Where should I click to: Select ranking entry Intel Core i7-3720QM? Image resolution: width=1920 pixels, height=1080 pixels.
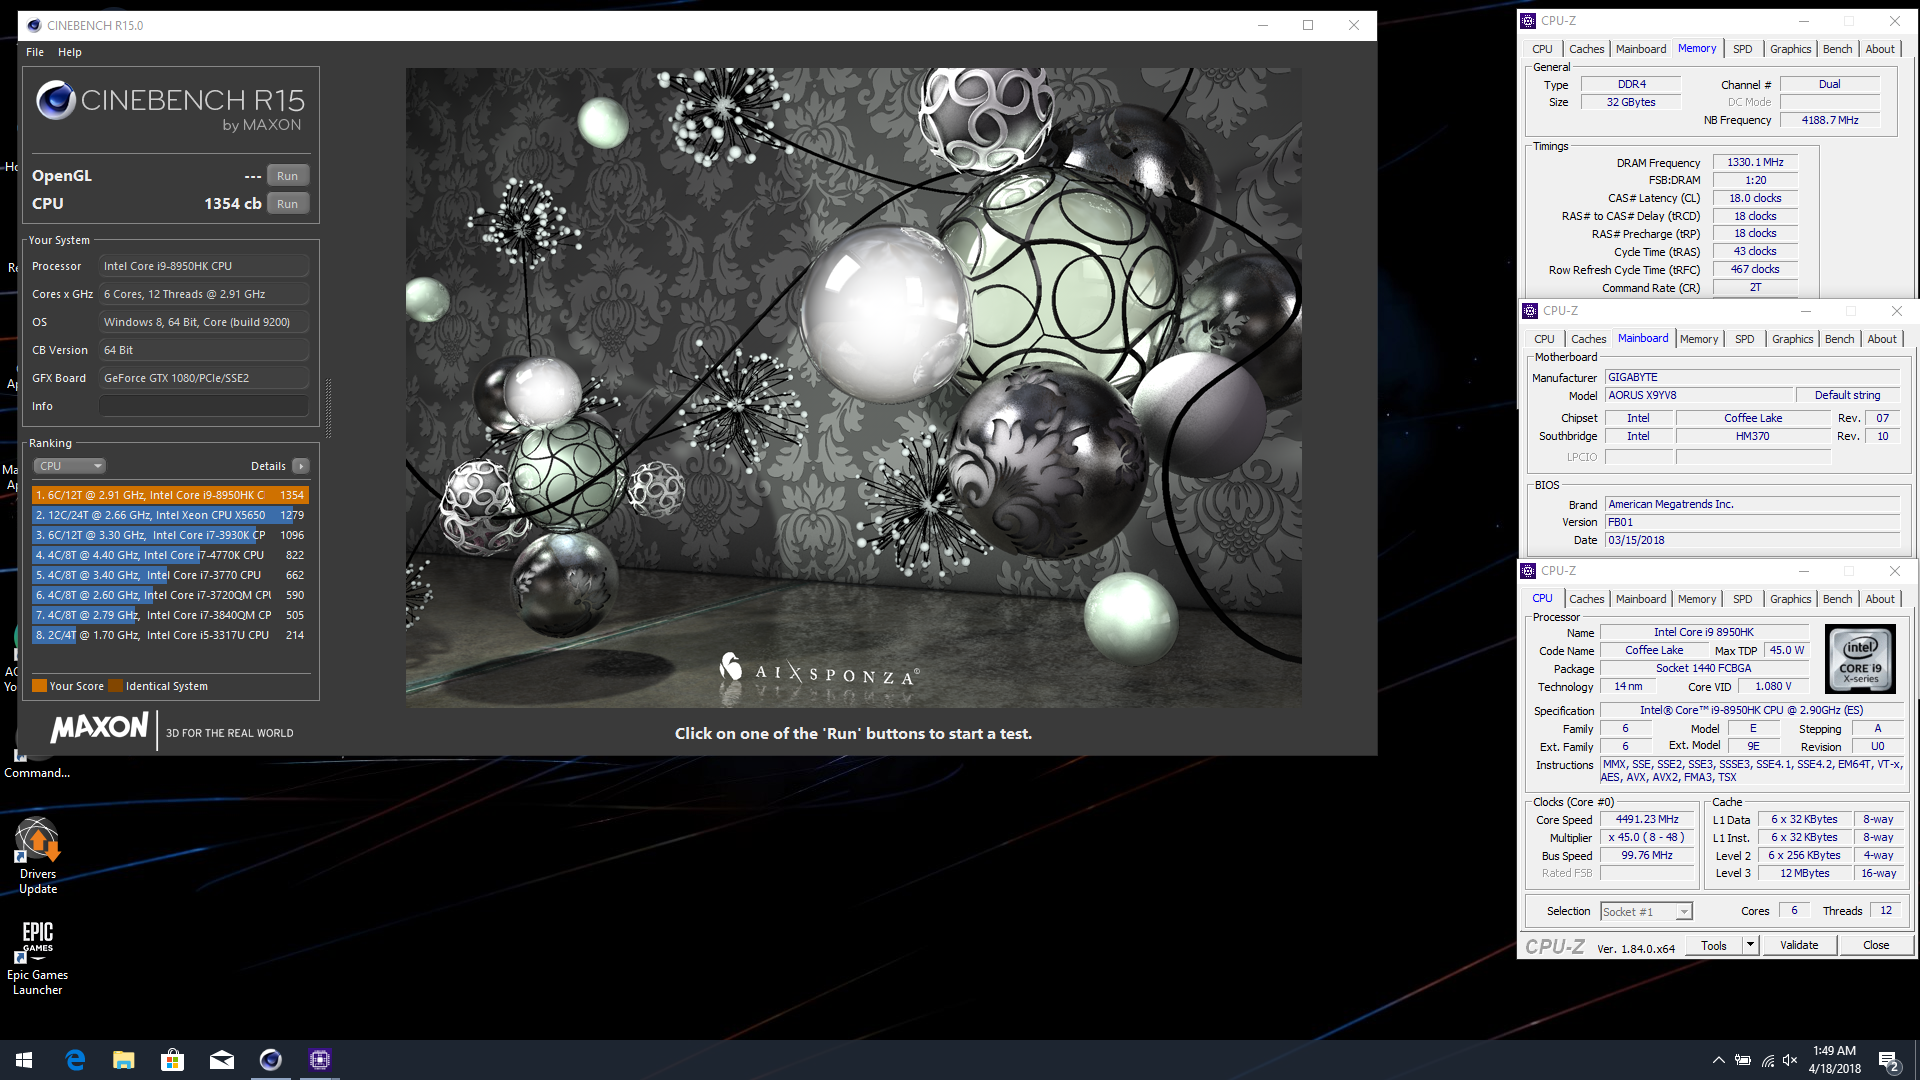click(170, 595)
